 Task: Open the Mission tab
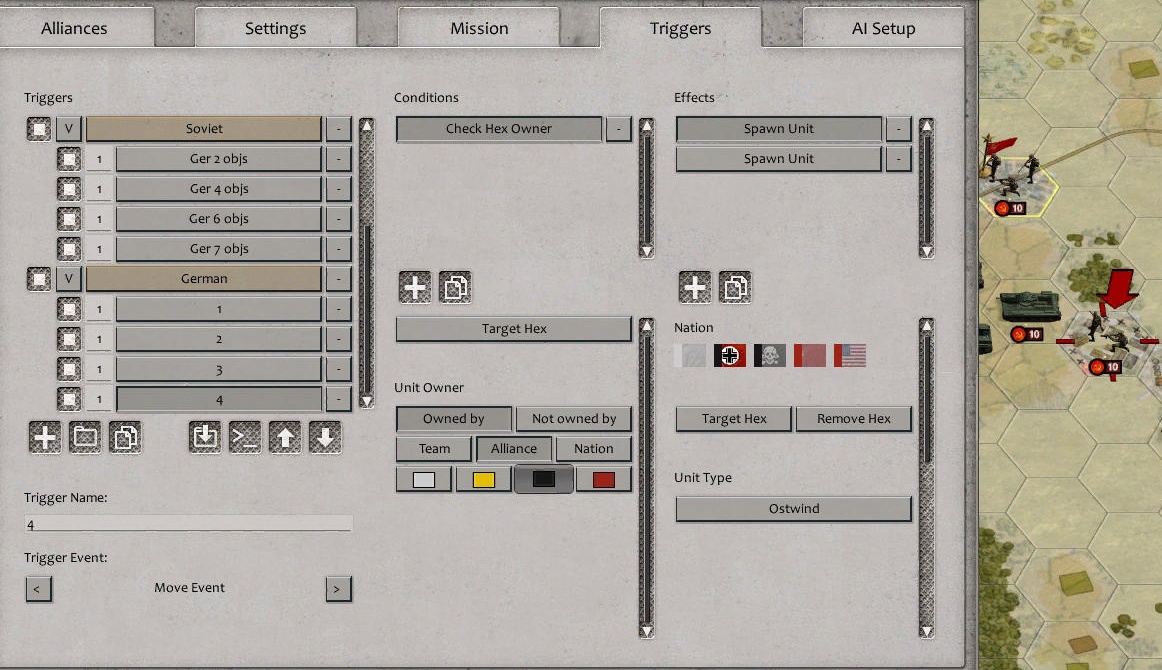click(x=479, y=28)
